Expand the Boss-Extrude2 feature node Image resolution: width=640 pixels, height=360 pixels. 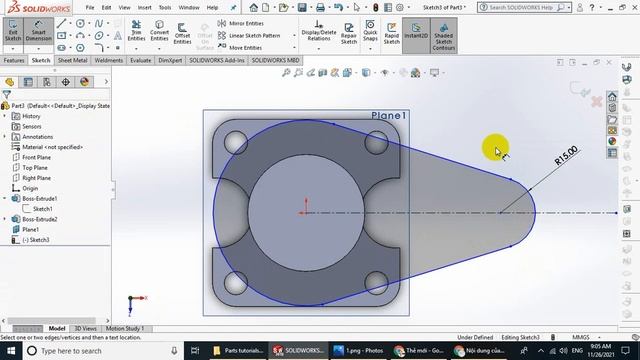5,219
